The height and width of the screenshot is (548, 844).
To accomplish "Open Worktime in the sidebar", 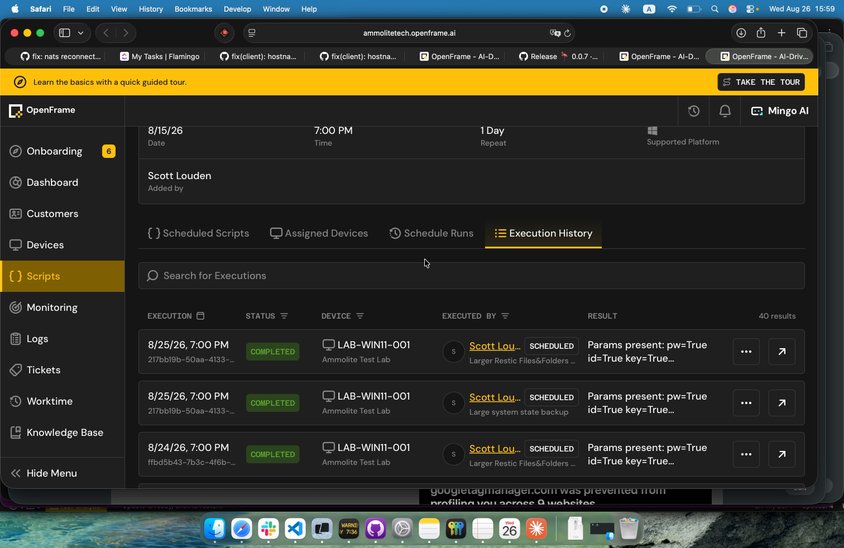I will pyautogui.click(x=62, y=401).
